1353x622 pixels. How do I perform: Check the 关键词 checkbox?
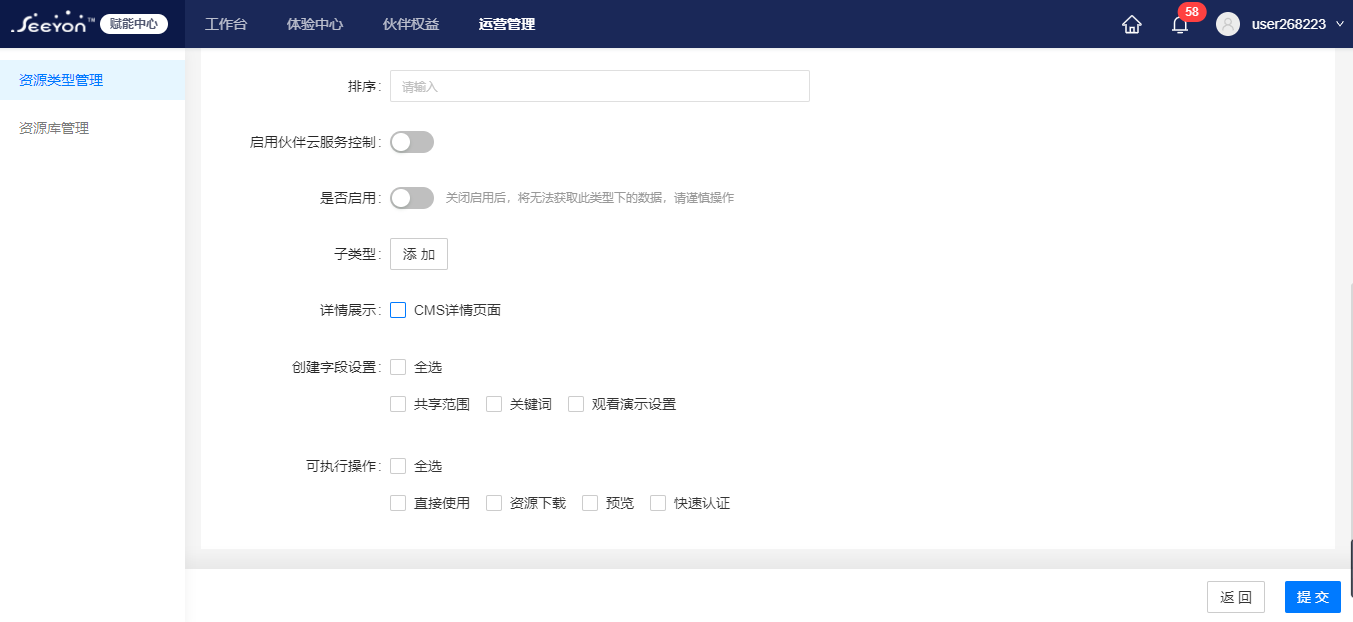pyautogui.click(x=494, y=404)
